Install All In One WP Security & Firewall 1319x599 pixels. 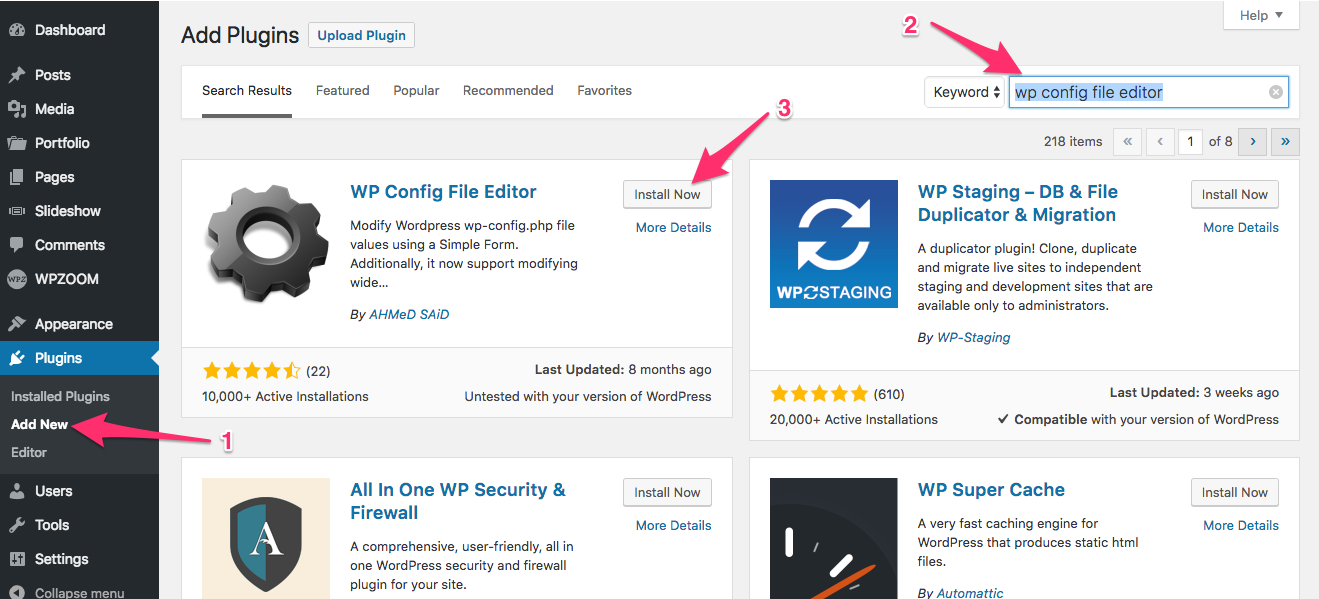click(667, 492)
